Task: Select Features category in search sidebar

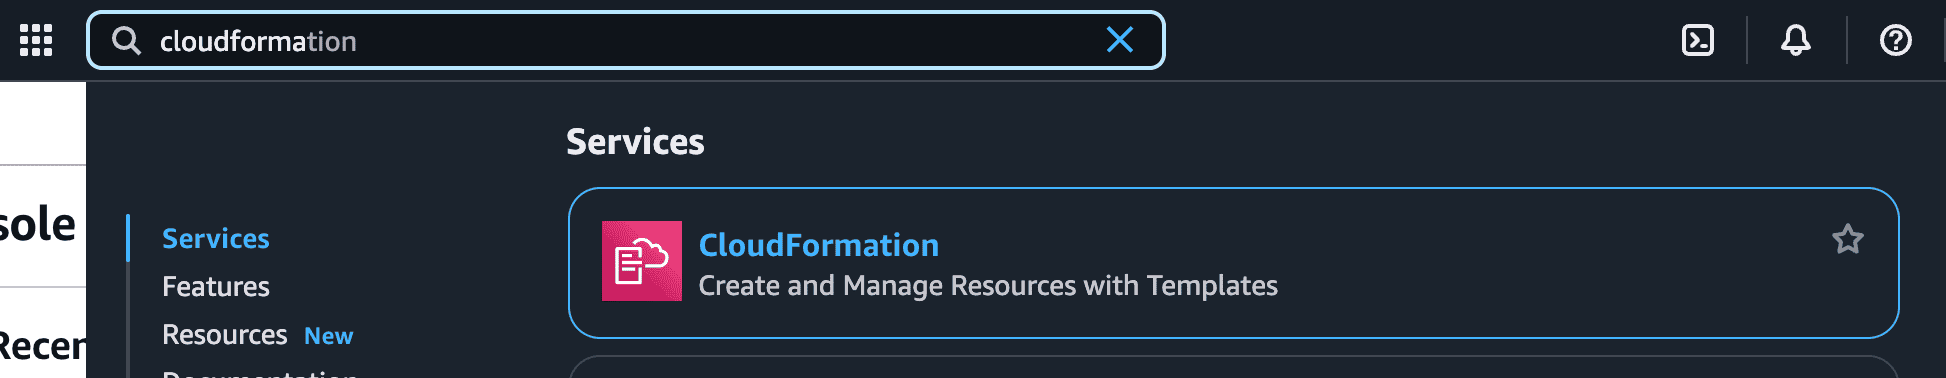Action: (216, 286)
